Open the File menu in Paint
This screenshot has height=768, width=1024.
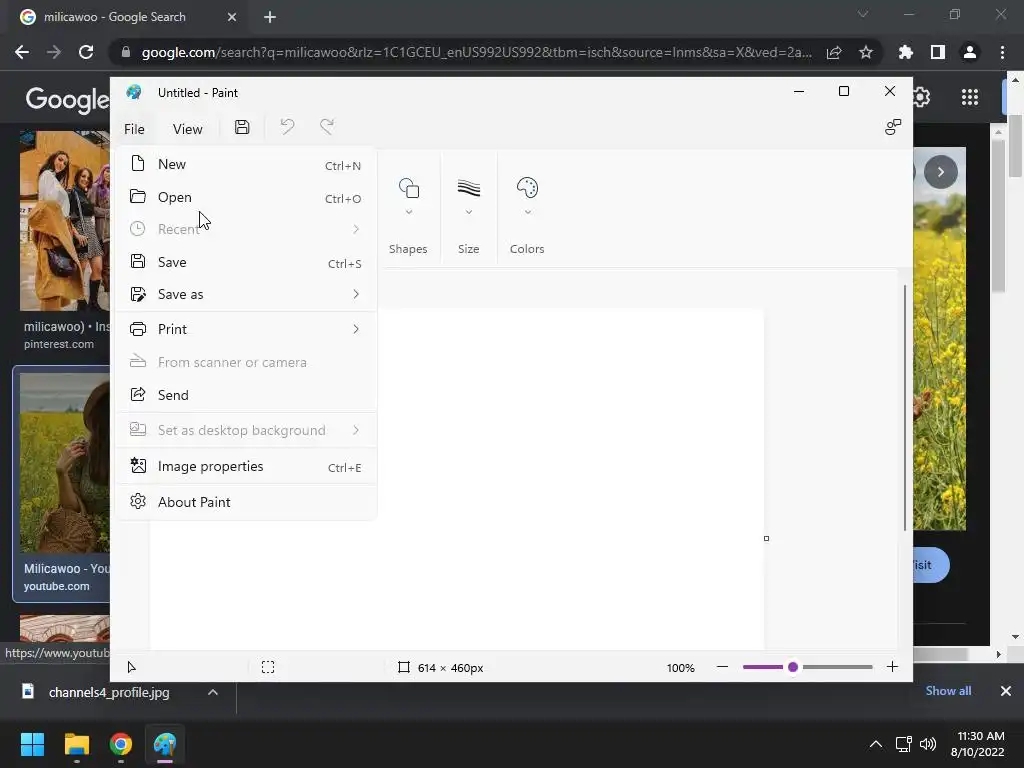pos(134,129)
